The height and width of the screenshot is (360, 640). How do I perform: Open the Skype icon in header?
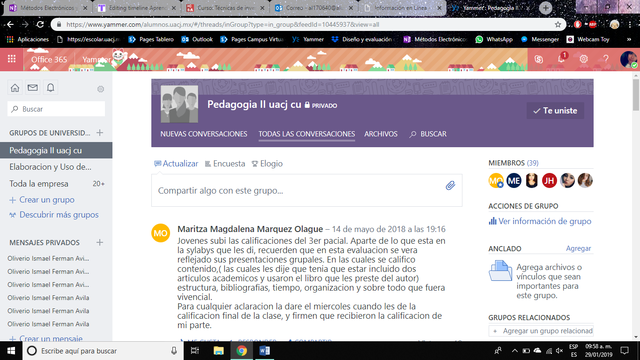point(539,59)
